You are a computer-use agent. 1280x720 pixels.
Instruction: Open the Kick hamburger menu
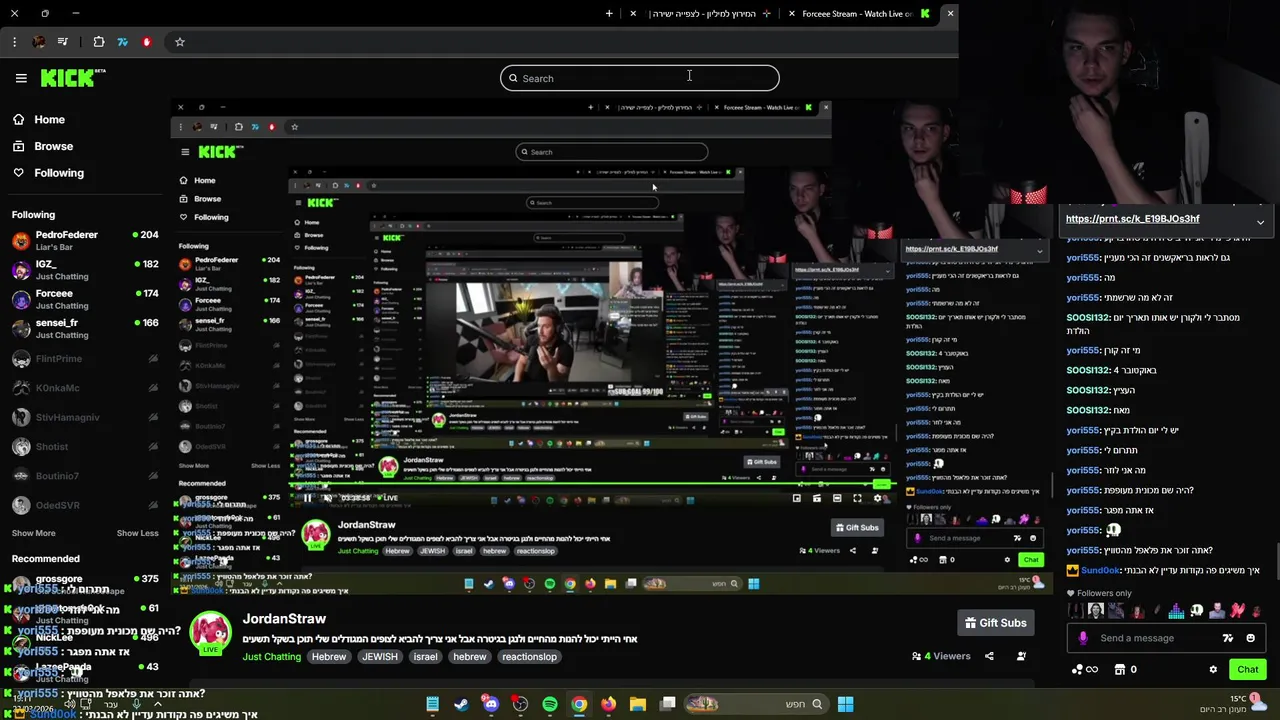[21, 78]
